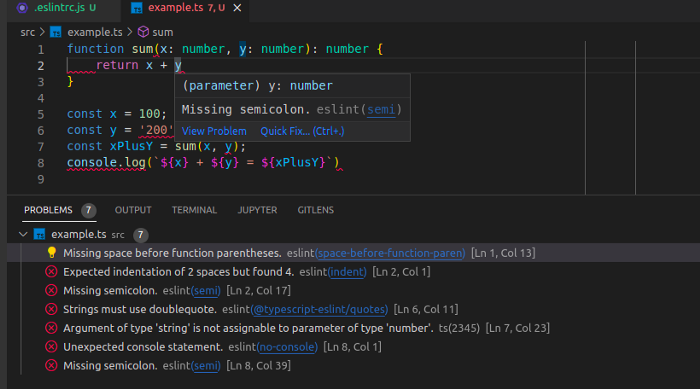This screenshot has width=700, height=389.
Task: Close the example.ts editor tab
Action: (238, 8)
